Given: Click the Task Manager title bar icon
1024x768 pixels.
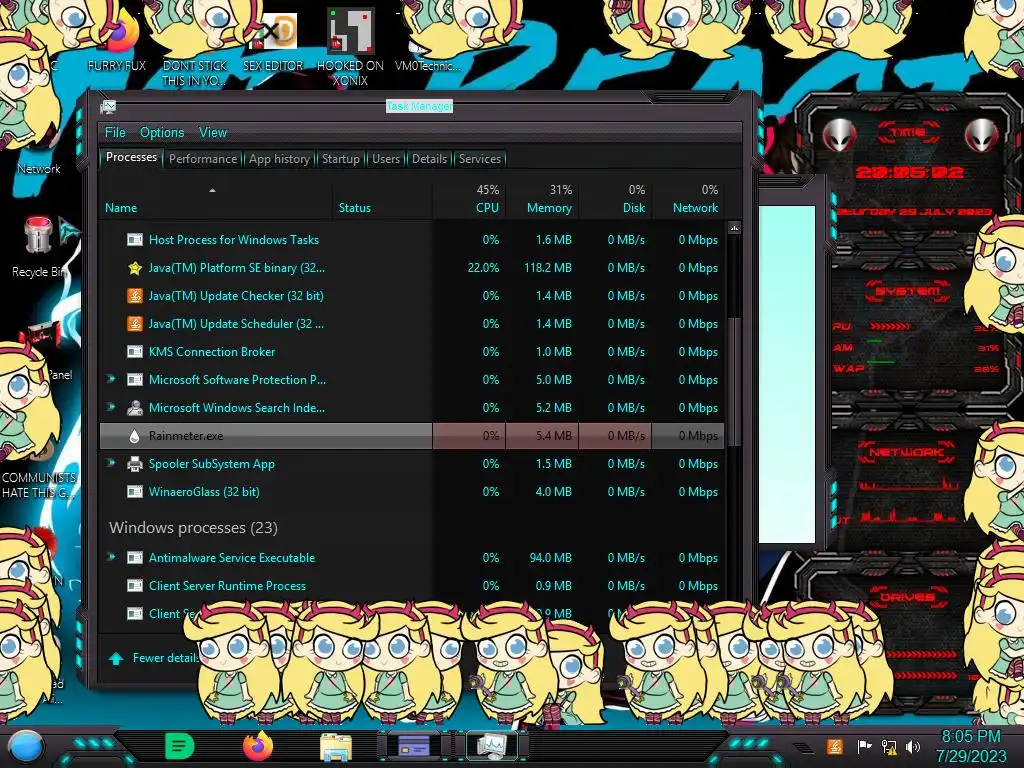Looking at the screenshot, I should tap(108, 107).
